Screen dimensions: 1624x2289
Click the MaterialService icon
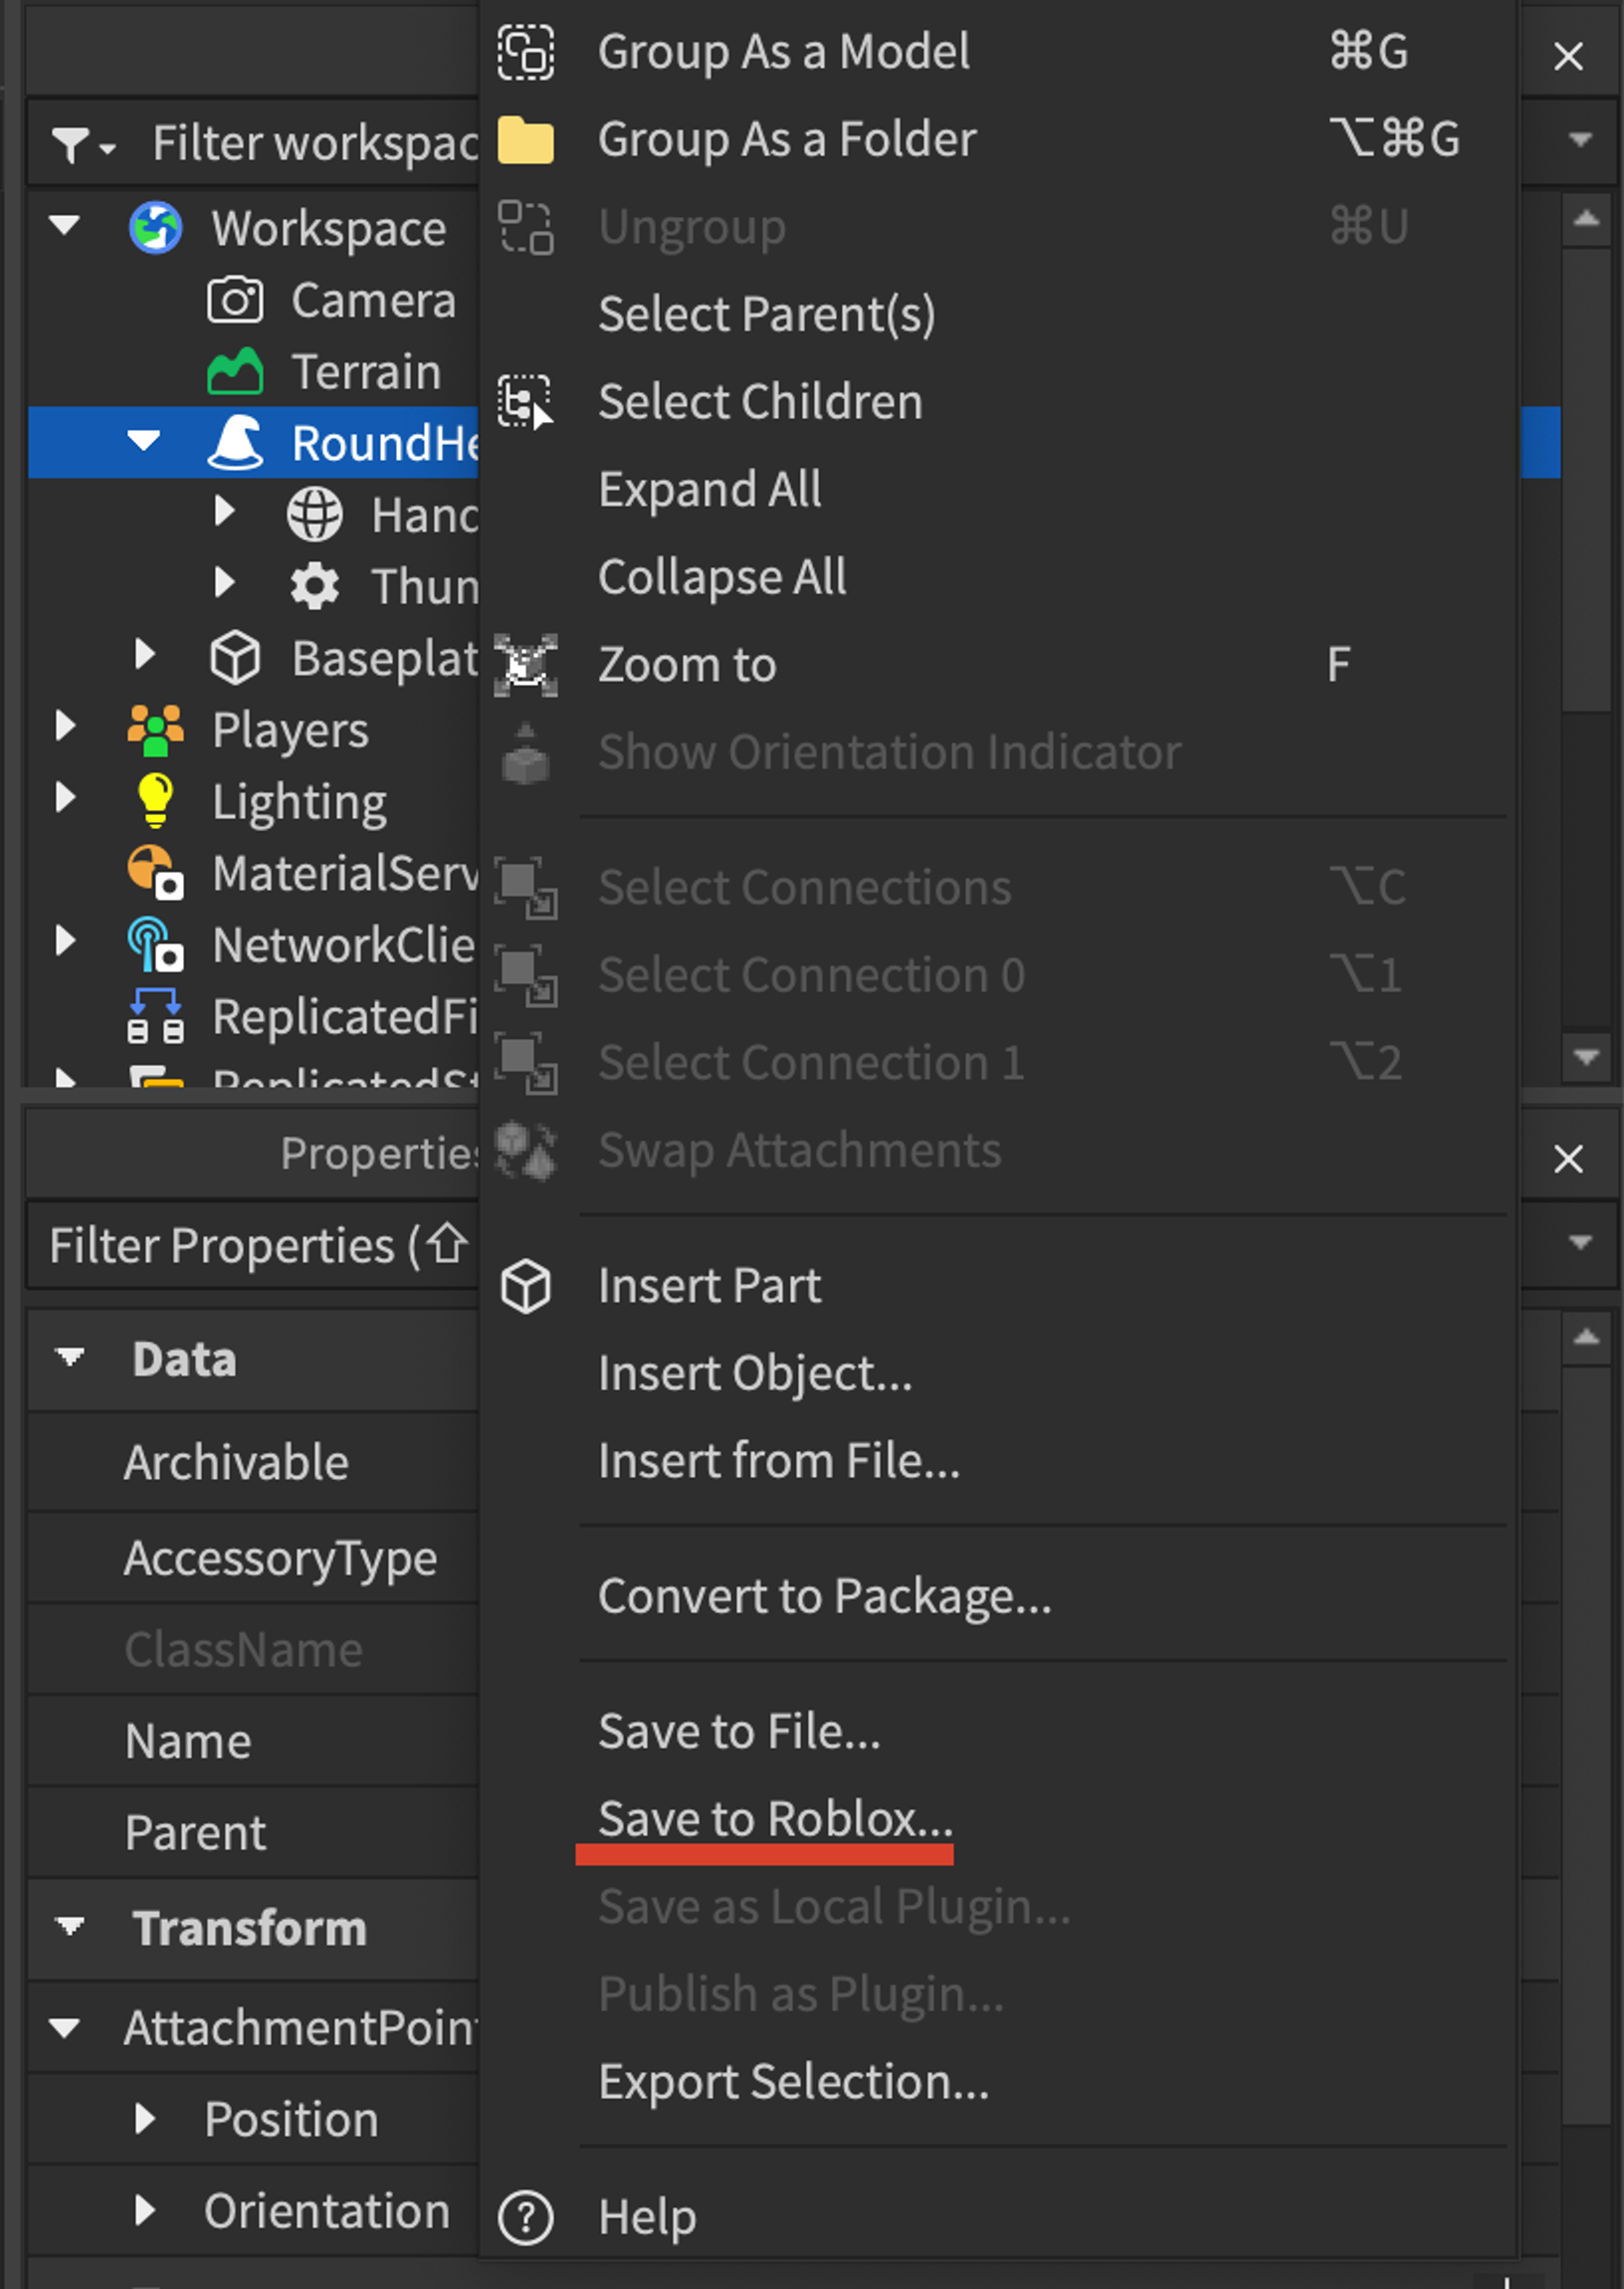click(x=156, y=873)
